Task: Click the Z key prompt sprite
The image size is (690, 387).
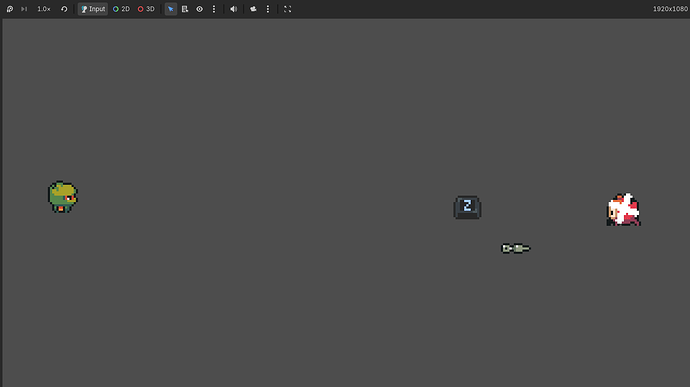Action: (x=467, y=207)
